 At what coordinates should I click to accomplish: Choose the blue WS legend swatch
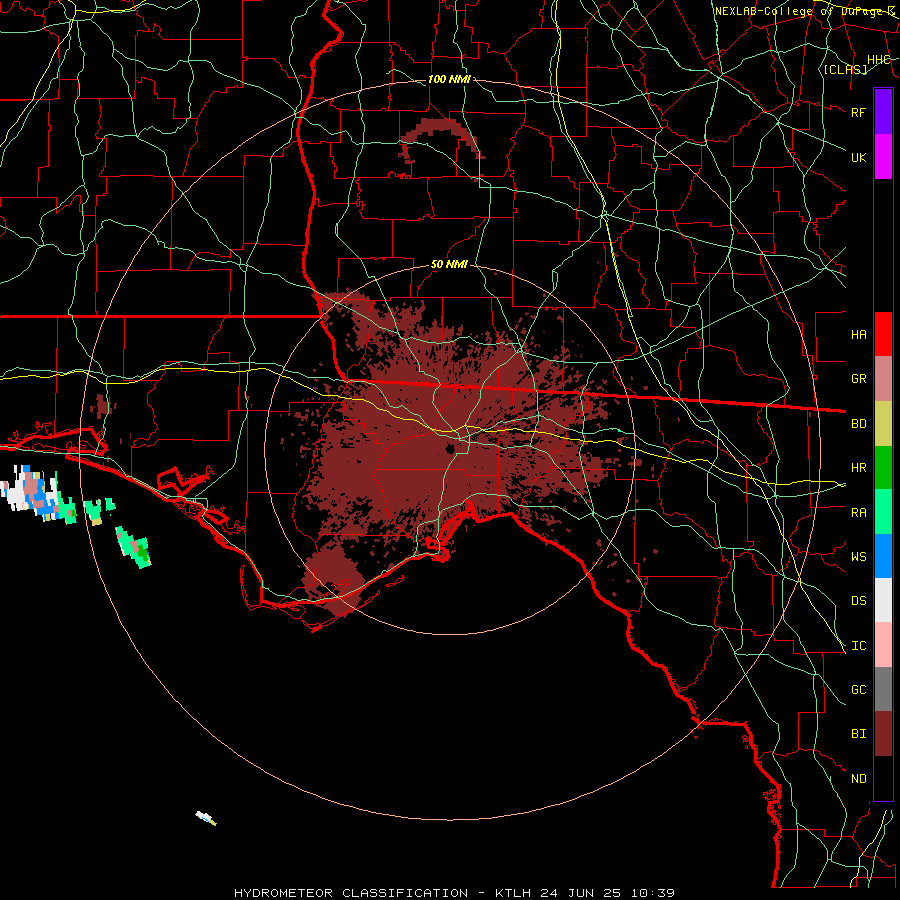[883, 556]
